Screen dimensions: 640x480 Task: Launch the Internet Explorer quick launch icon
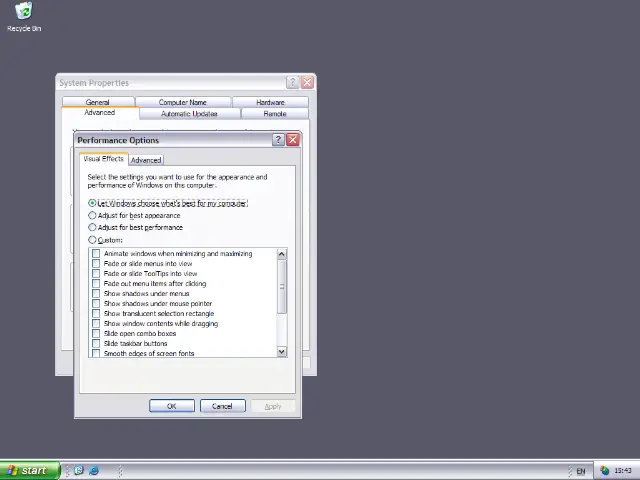(94, 471)
